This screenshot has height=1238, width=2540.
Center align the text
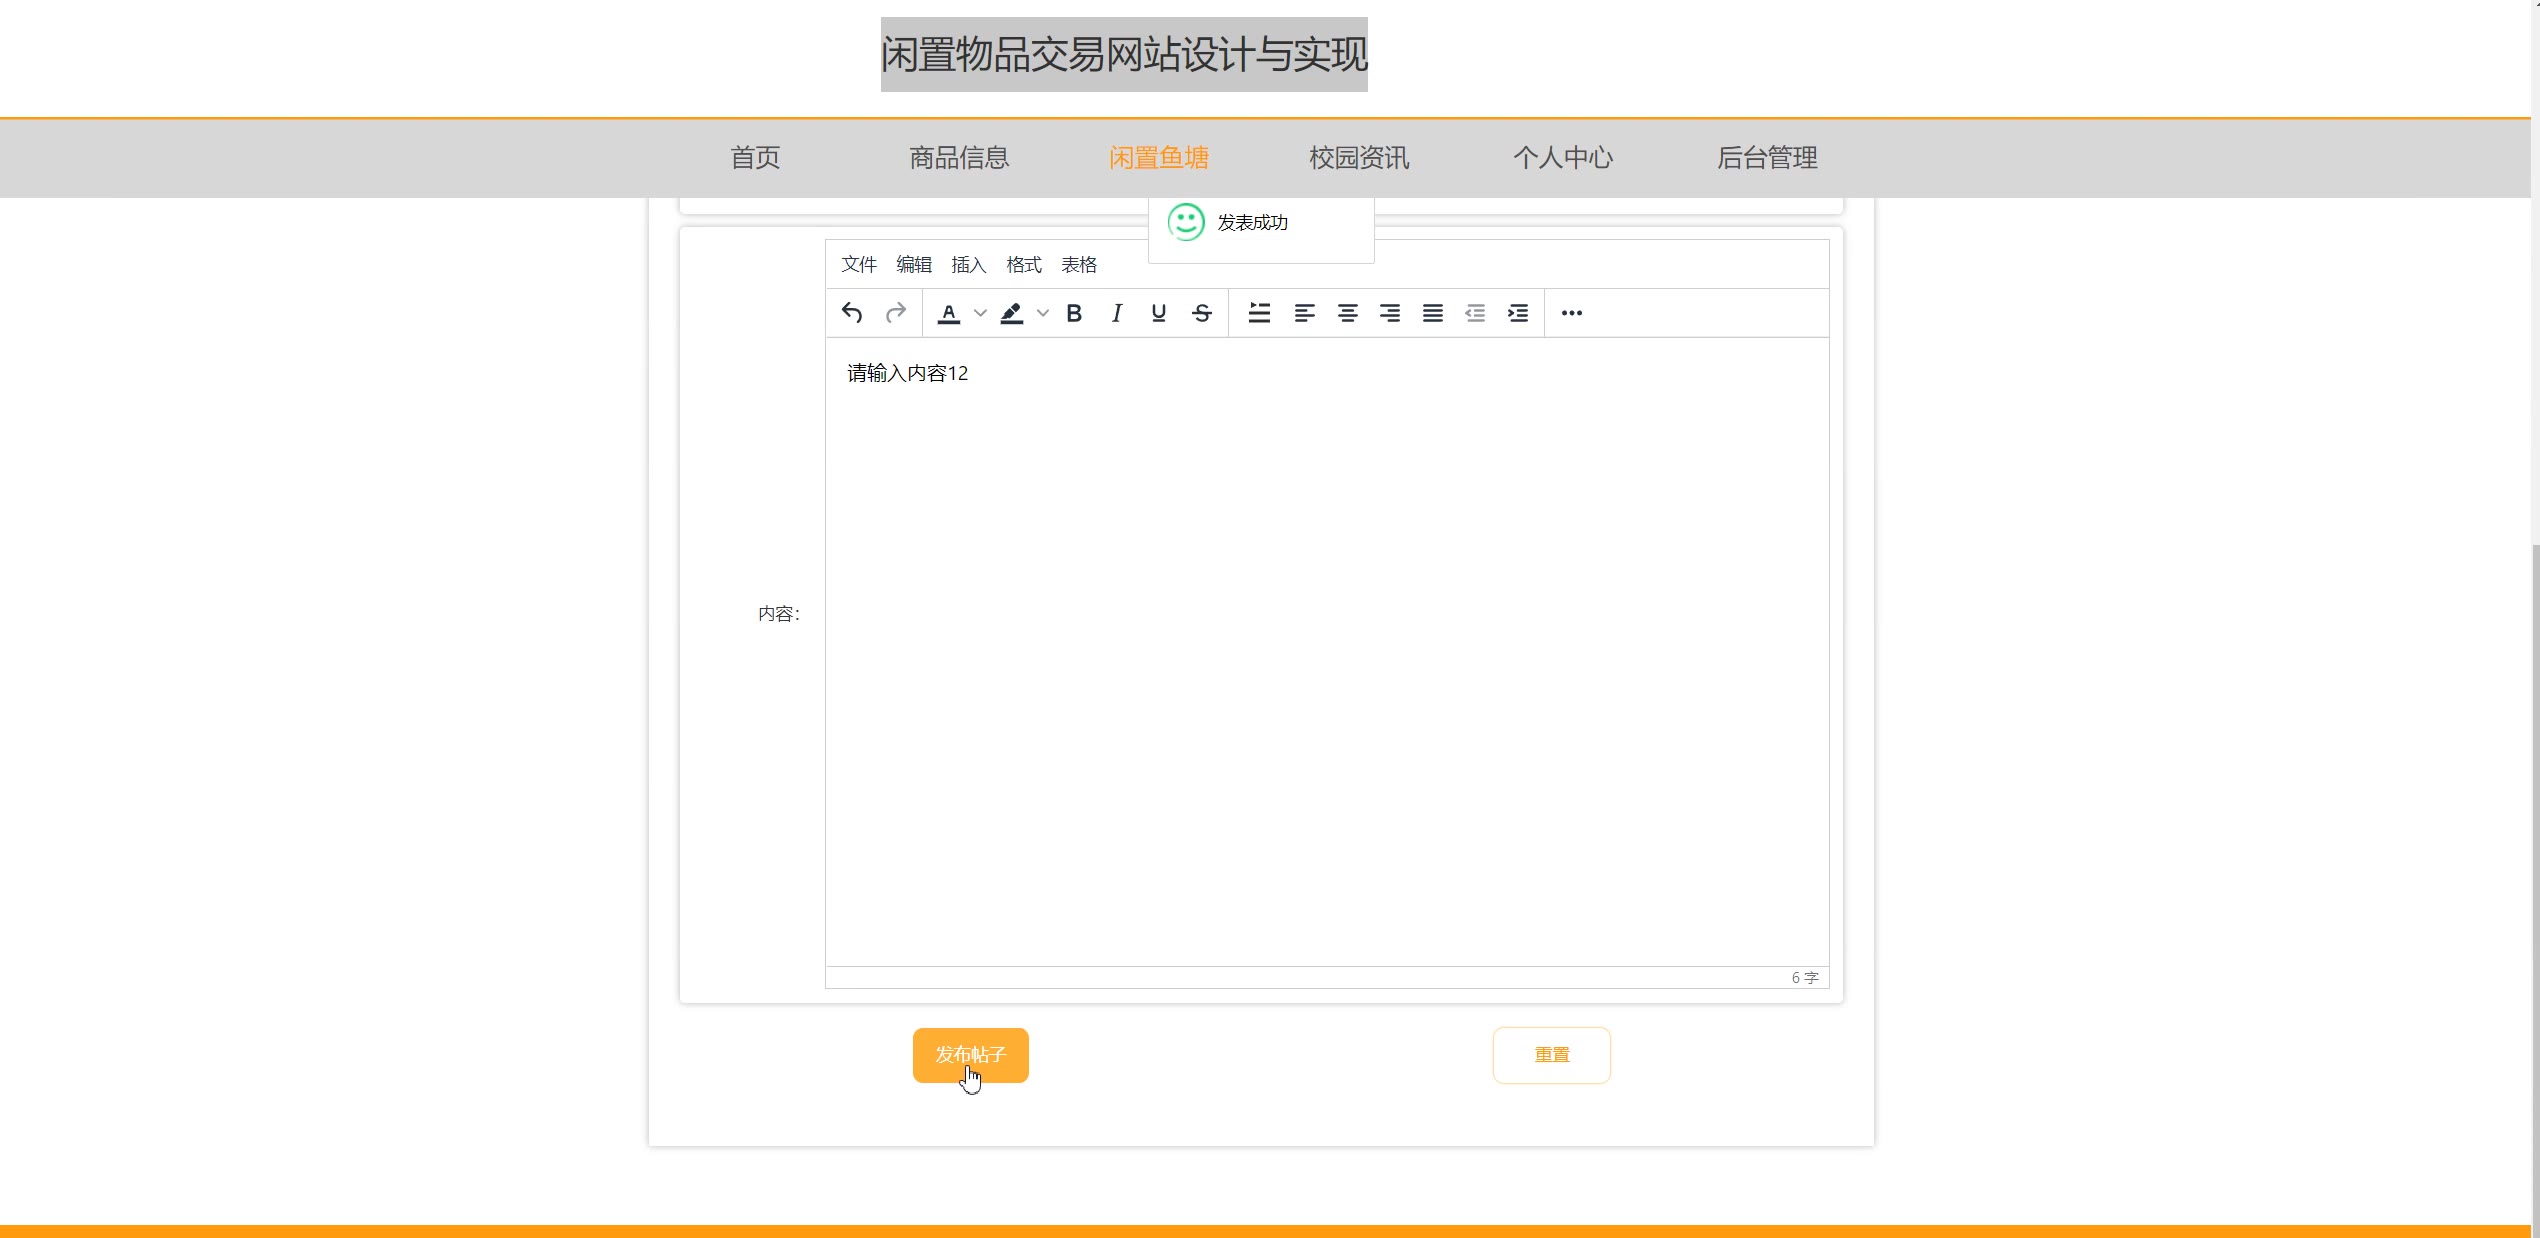coord(1348,313)
